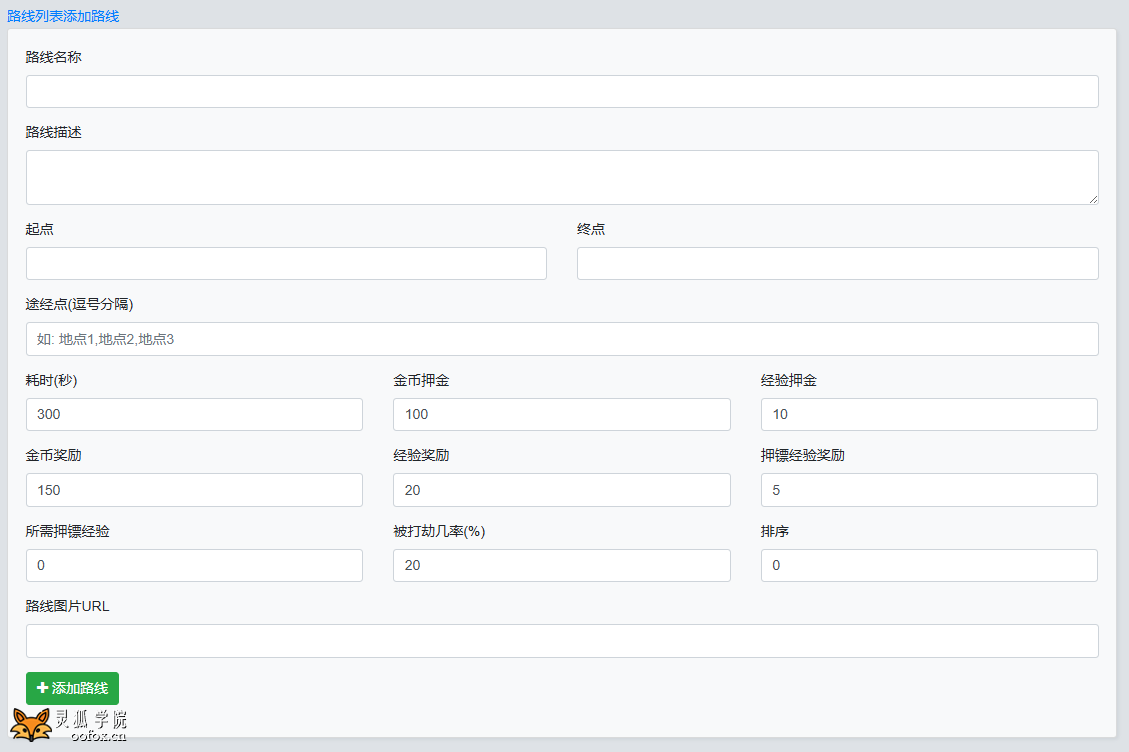Focus the 经验奖励 field with 20
The width and height of the screenshot is (1129, 752).
click(x=562, y=490)
